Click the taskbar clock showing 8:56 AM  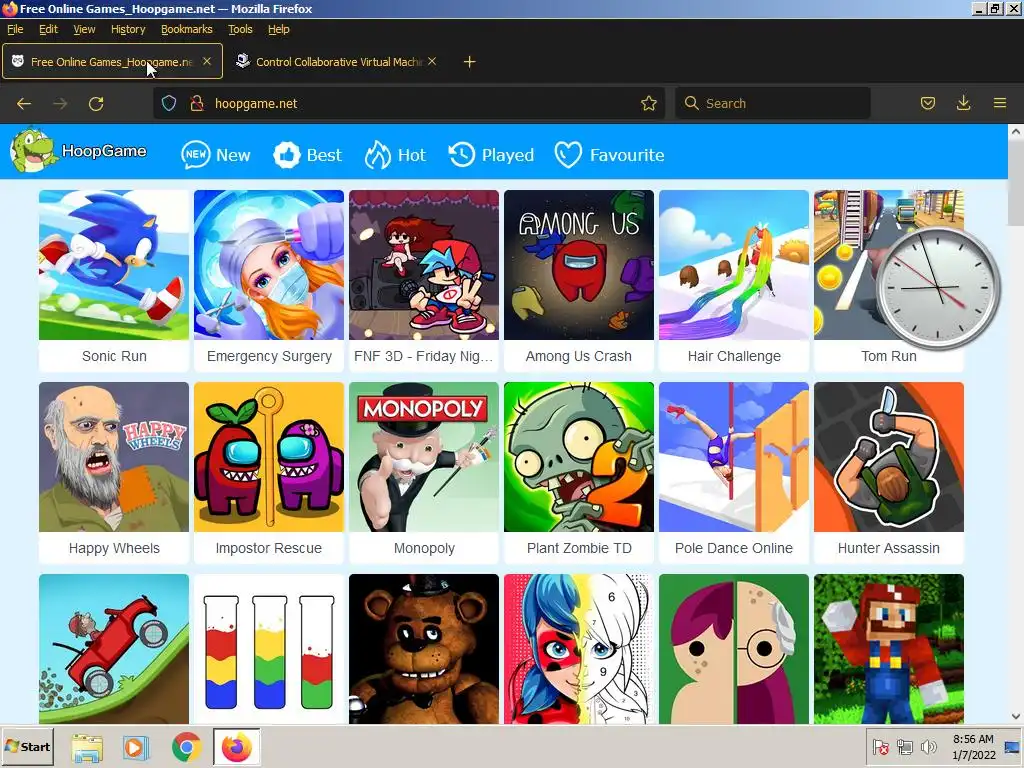(x=973, y=739)
